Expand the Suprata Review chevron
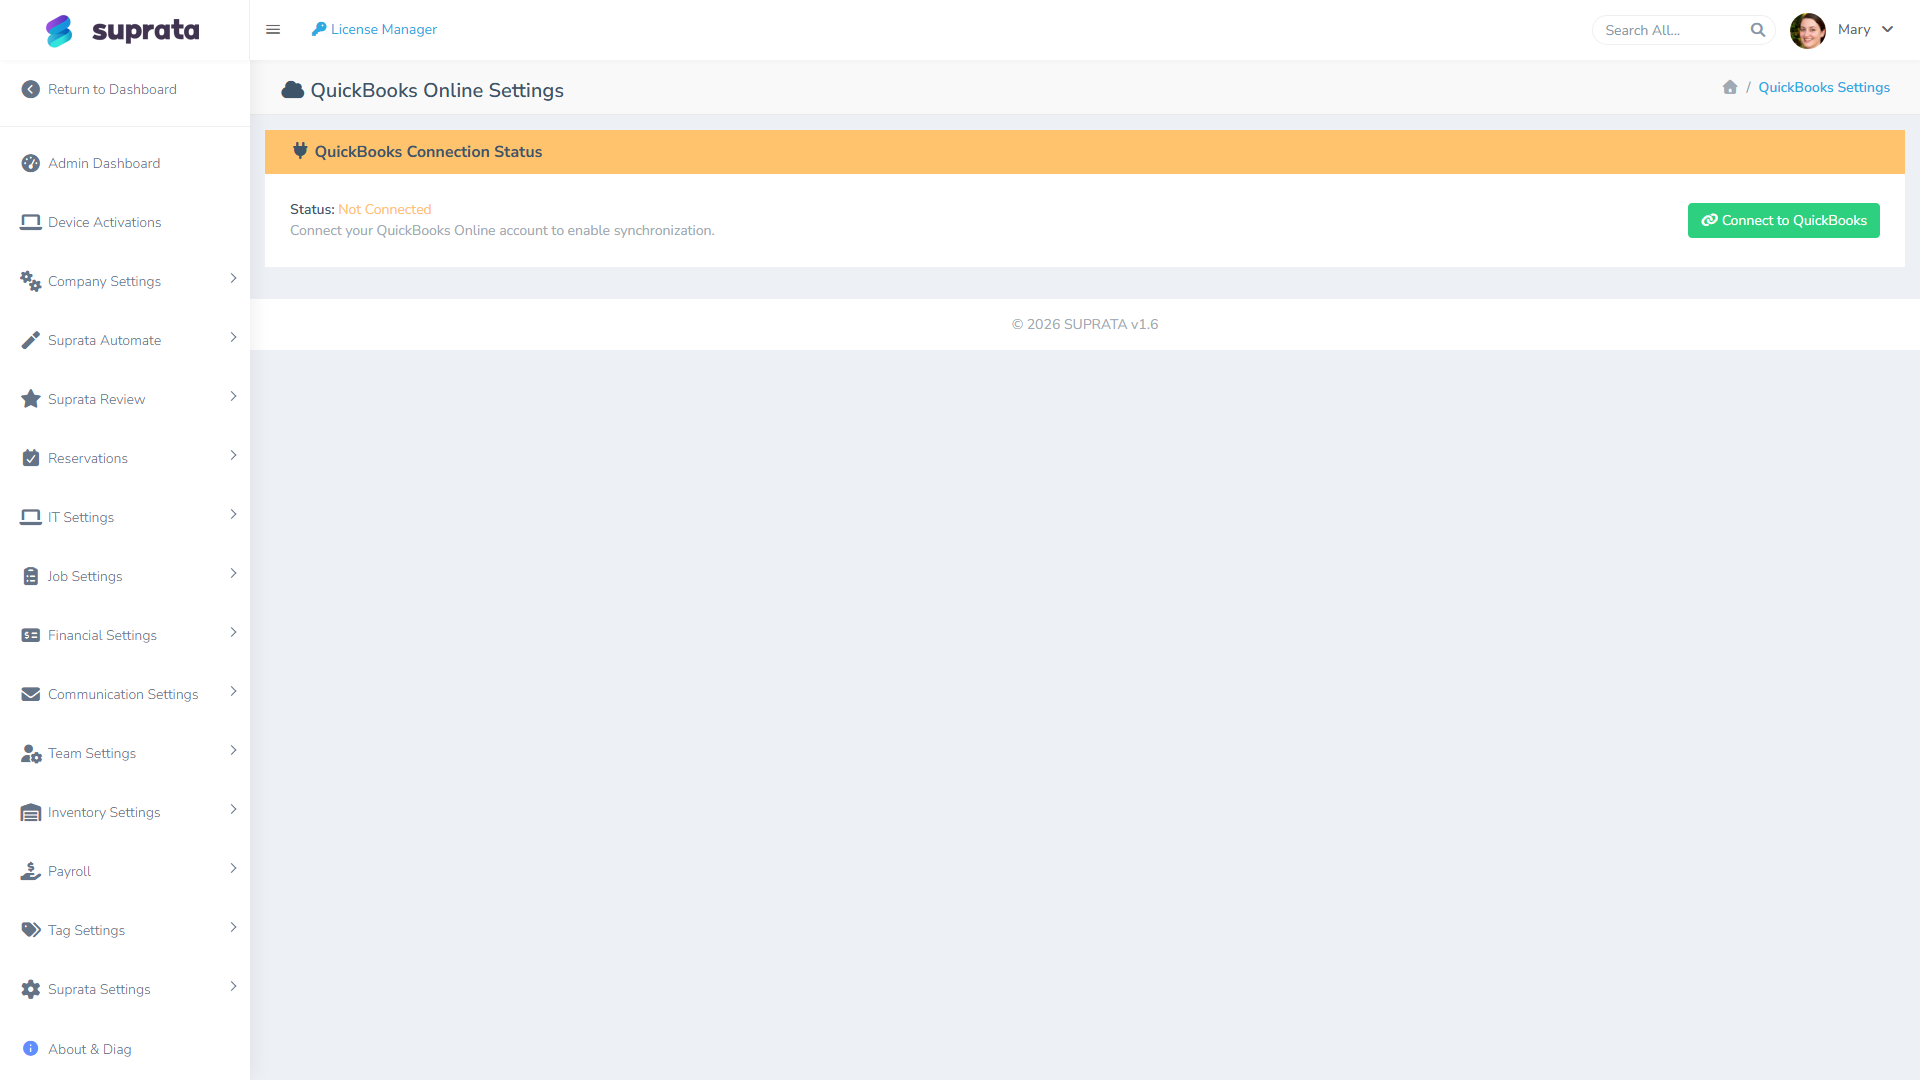Image resolution: width=1920 pixels, height=1080 pixels. pyautogui.click(x=233, y=396)
